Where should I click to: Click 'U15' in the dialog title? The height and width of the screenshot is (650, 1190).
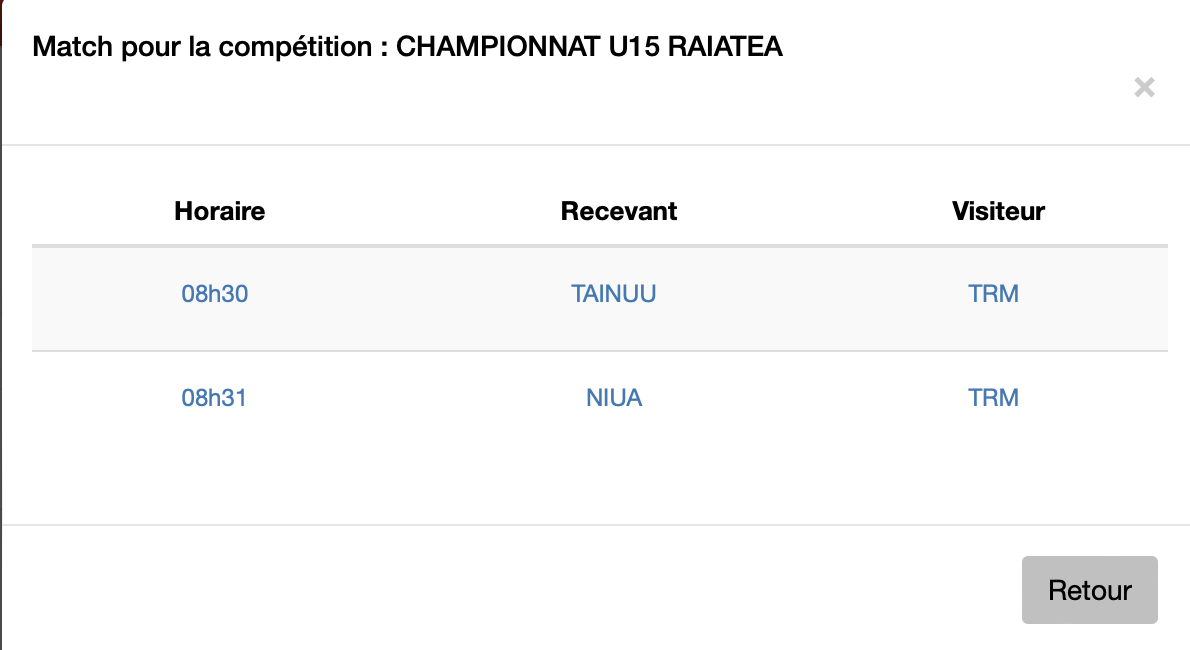(634, 47)
